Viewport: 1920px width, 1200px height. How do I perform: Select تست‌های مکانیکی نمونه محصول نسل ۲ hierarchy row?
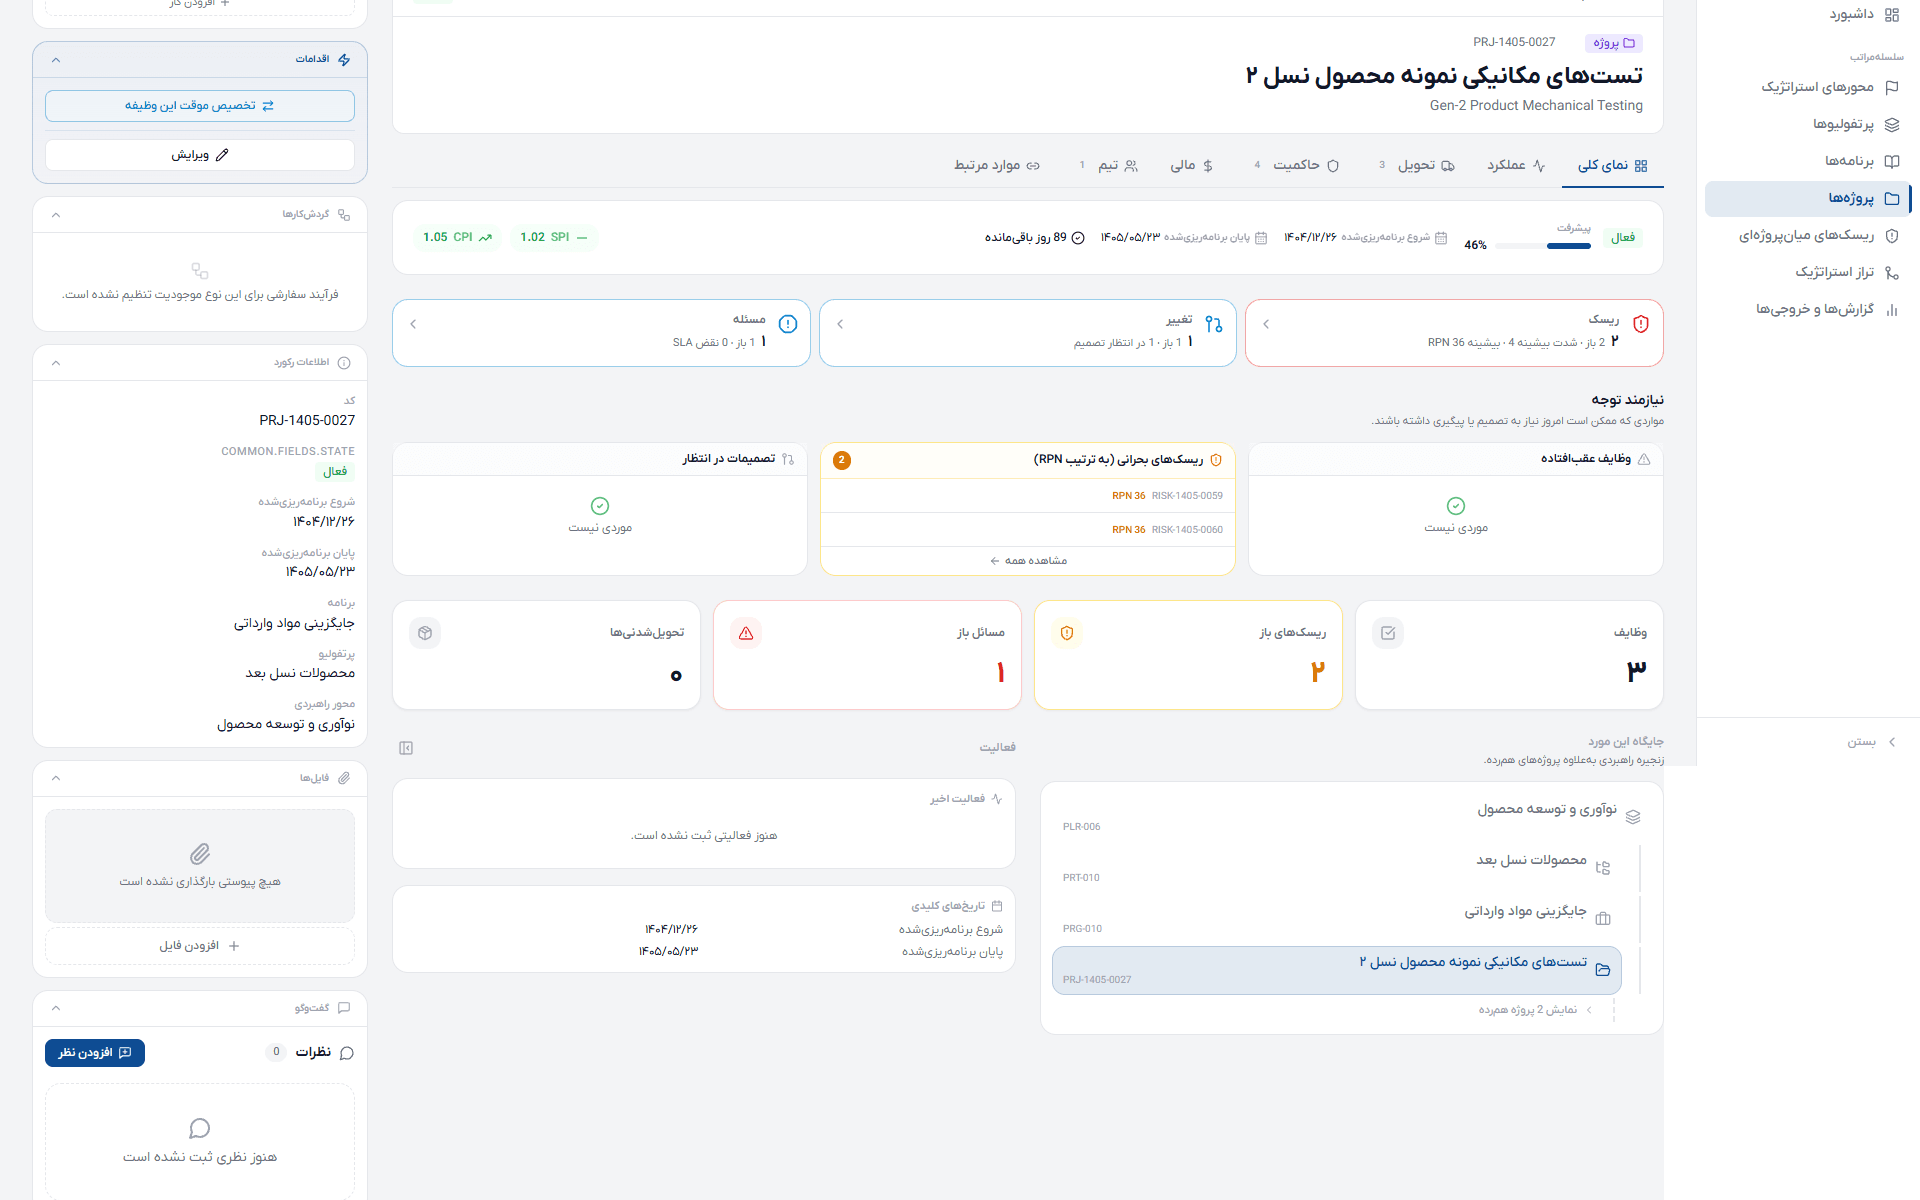pos(1336,970)
